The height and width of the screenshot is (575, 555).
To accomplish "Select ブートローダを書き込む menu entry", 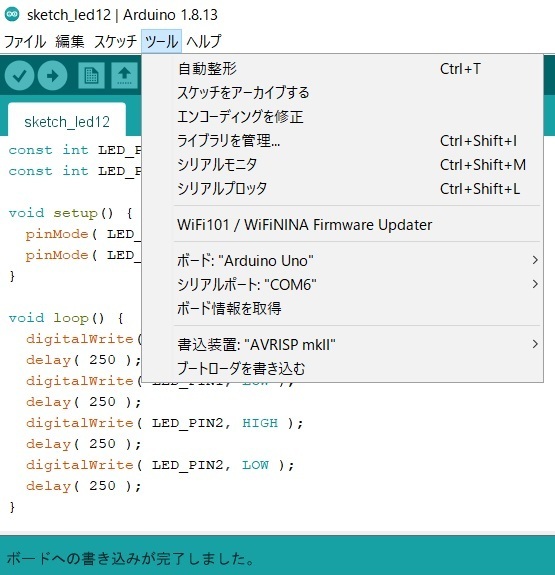I will tap(342, 369).
